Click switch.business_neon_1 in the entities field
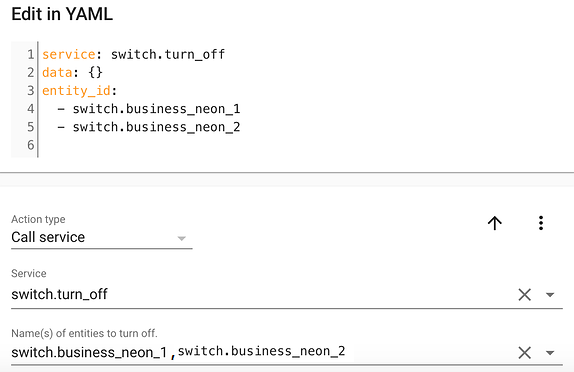Viewport: 574px width, 372px height. coord(89,353)
